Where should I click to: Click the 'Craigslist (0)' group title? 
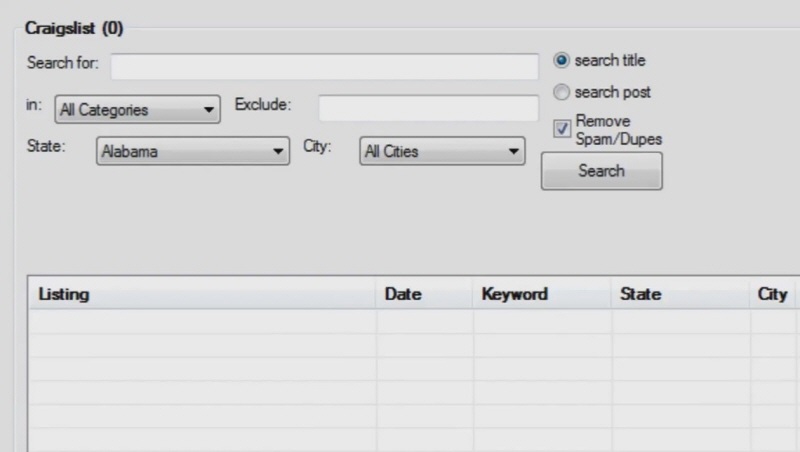click(x=74, y=28)
